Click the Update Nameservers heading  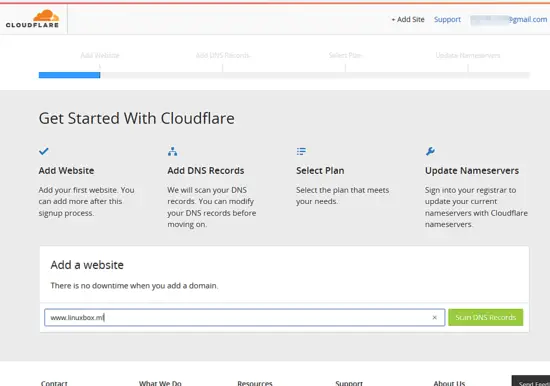pos(472,171)
